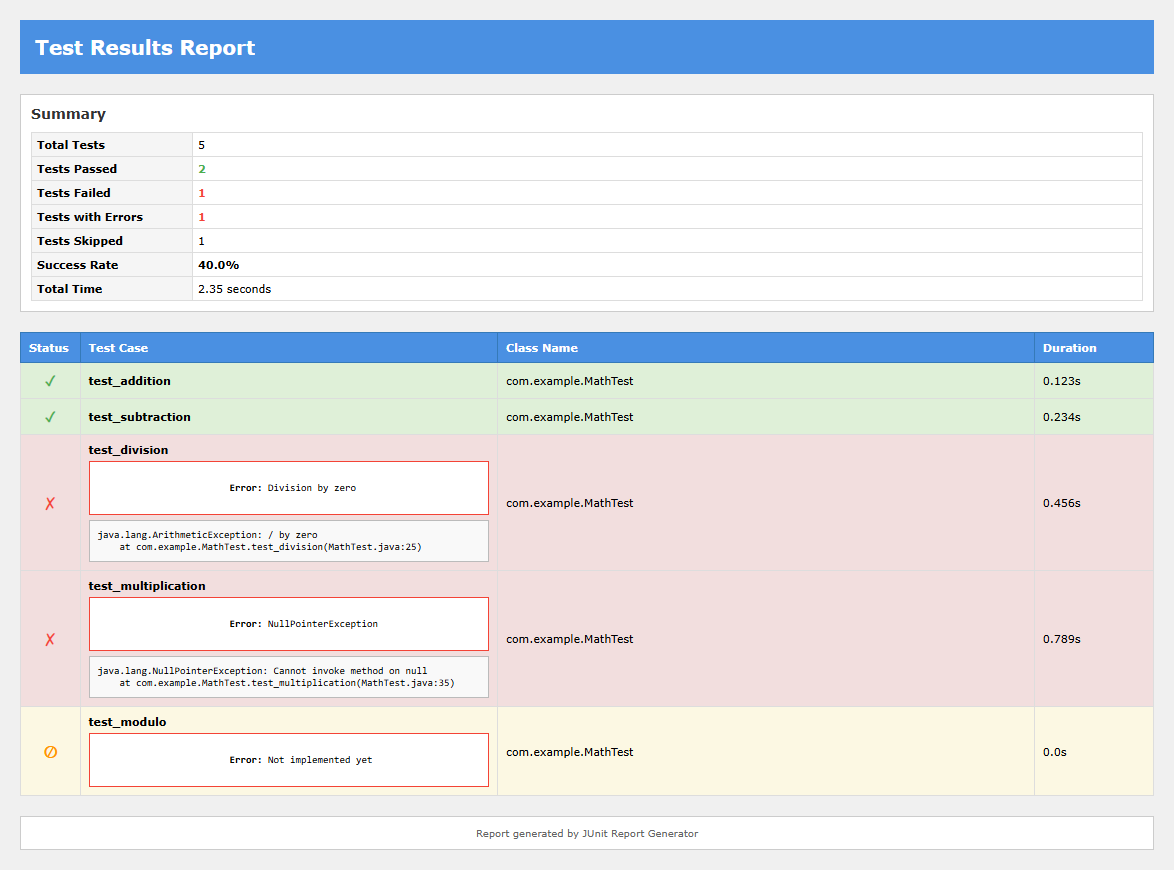Viewport: 1174px width, 870px height.
Task: Click the 0.789s duration value
Action: pos(1061,639)
